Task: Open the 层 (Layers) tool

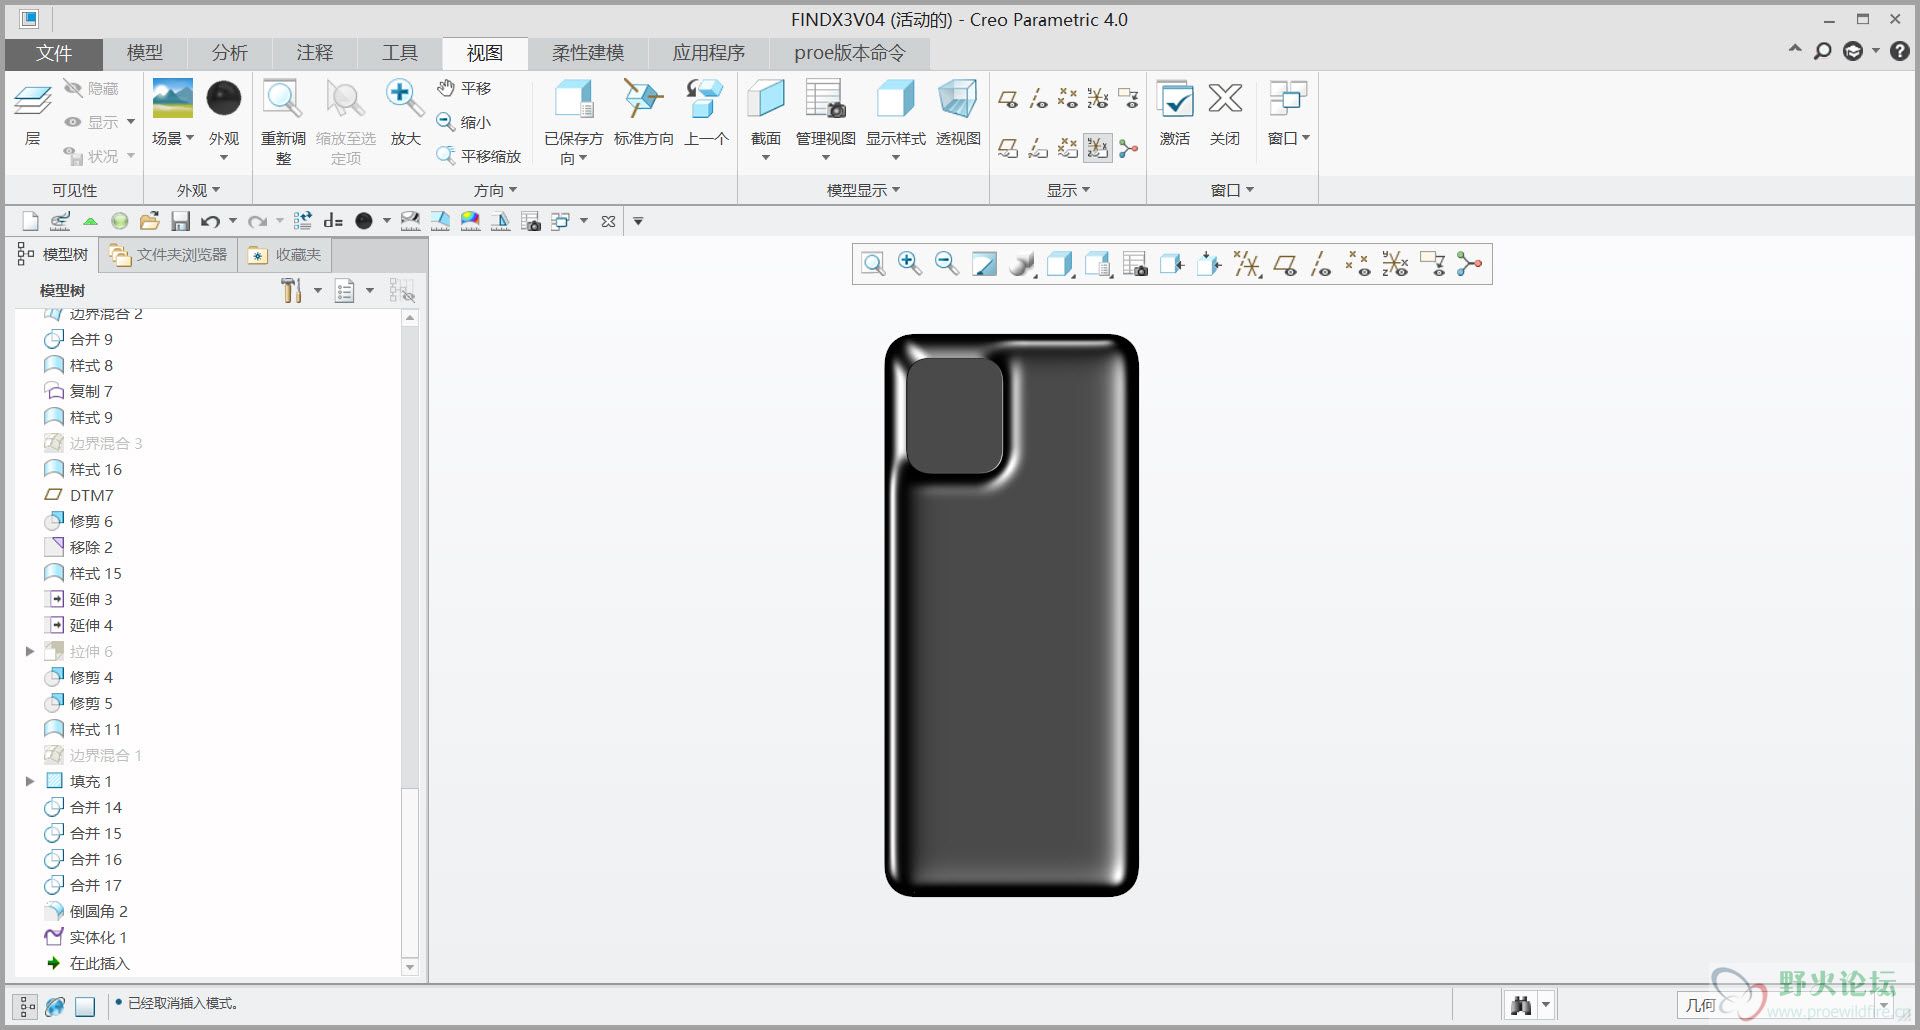Action: (32, 112)
